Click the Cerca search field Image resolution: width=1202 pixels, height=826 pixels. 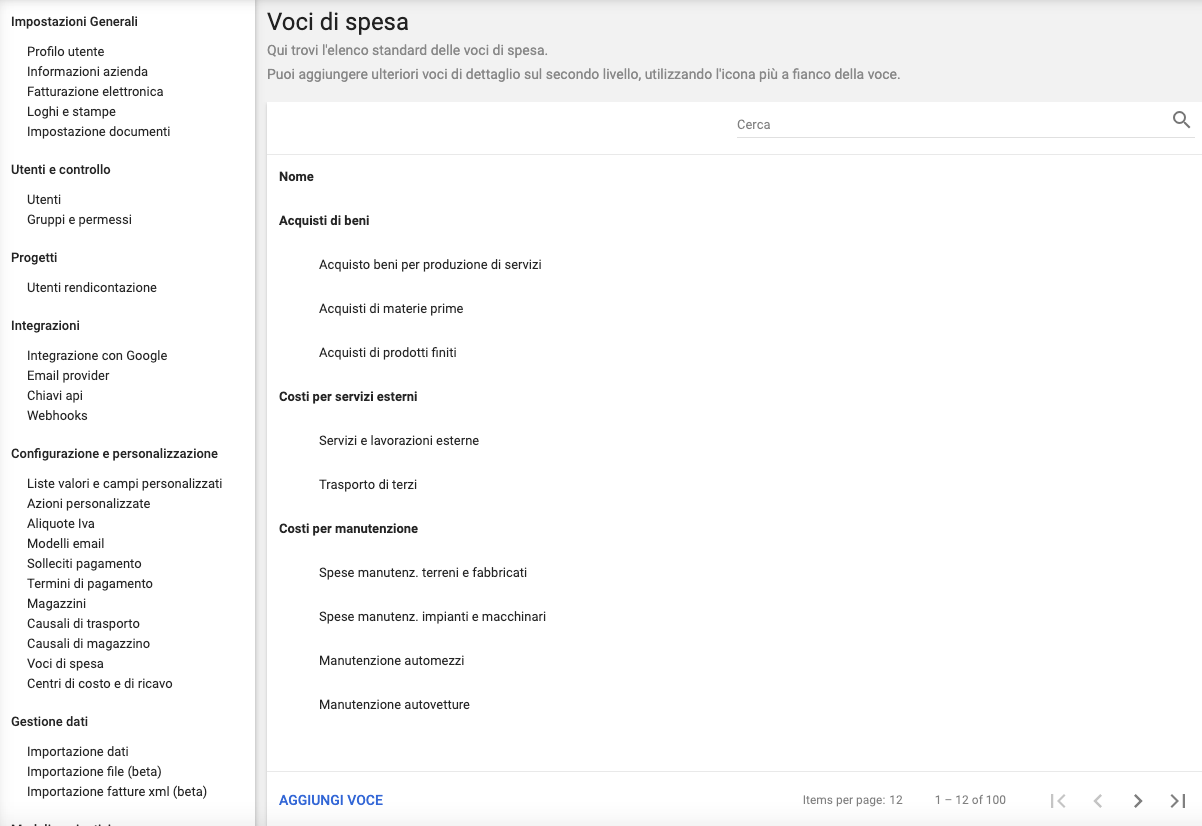pyautogui.click(x=950, y=125)
